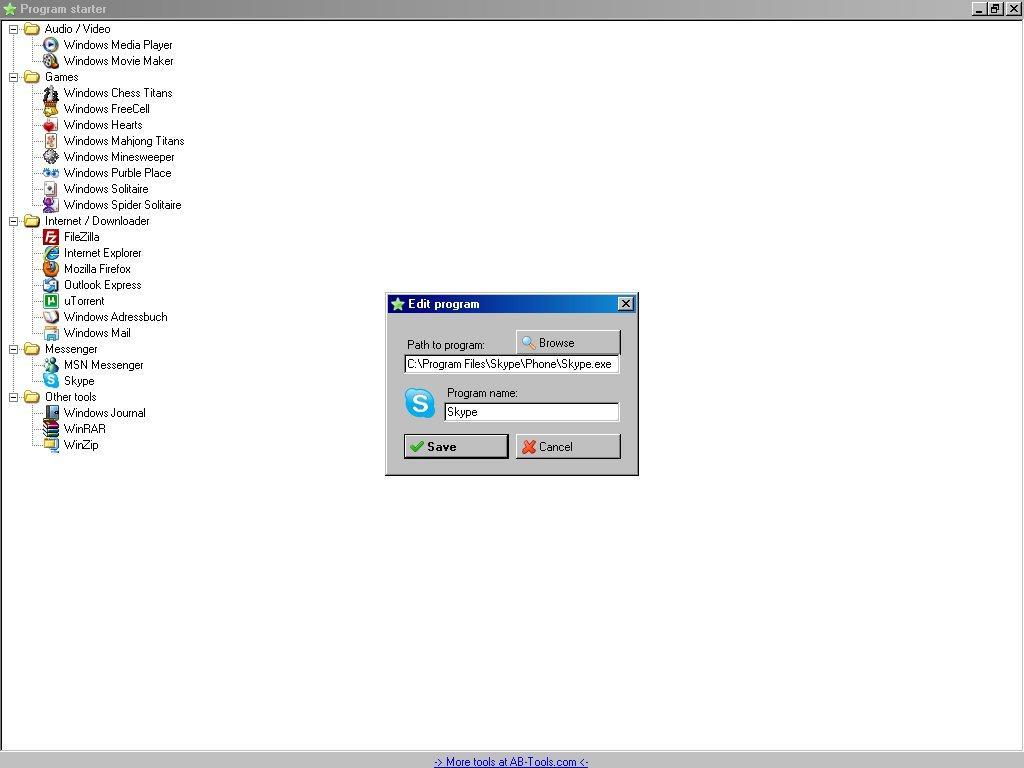Click the large Skype logo in Edit program dialog
Image resolution: width=1024 pixels, height=768 pixels.
click(420, 402)
